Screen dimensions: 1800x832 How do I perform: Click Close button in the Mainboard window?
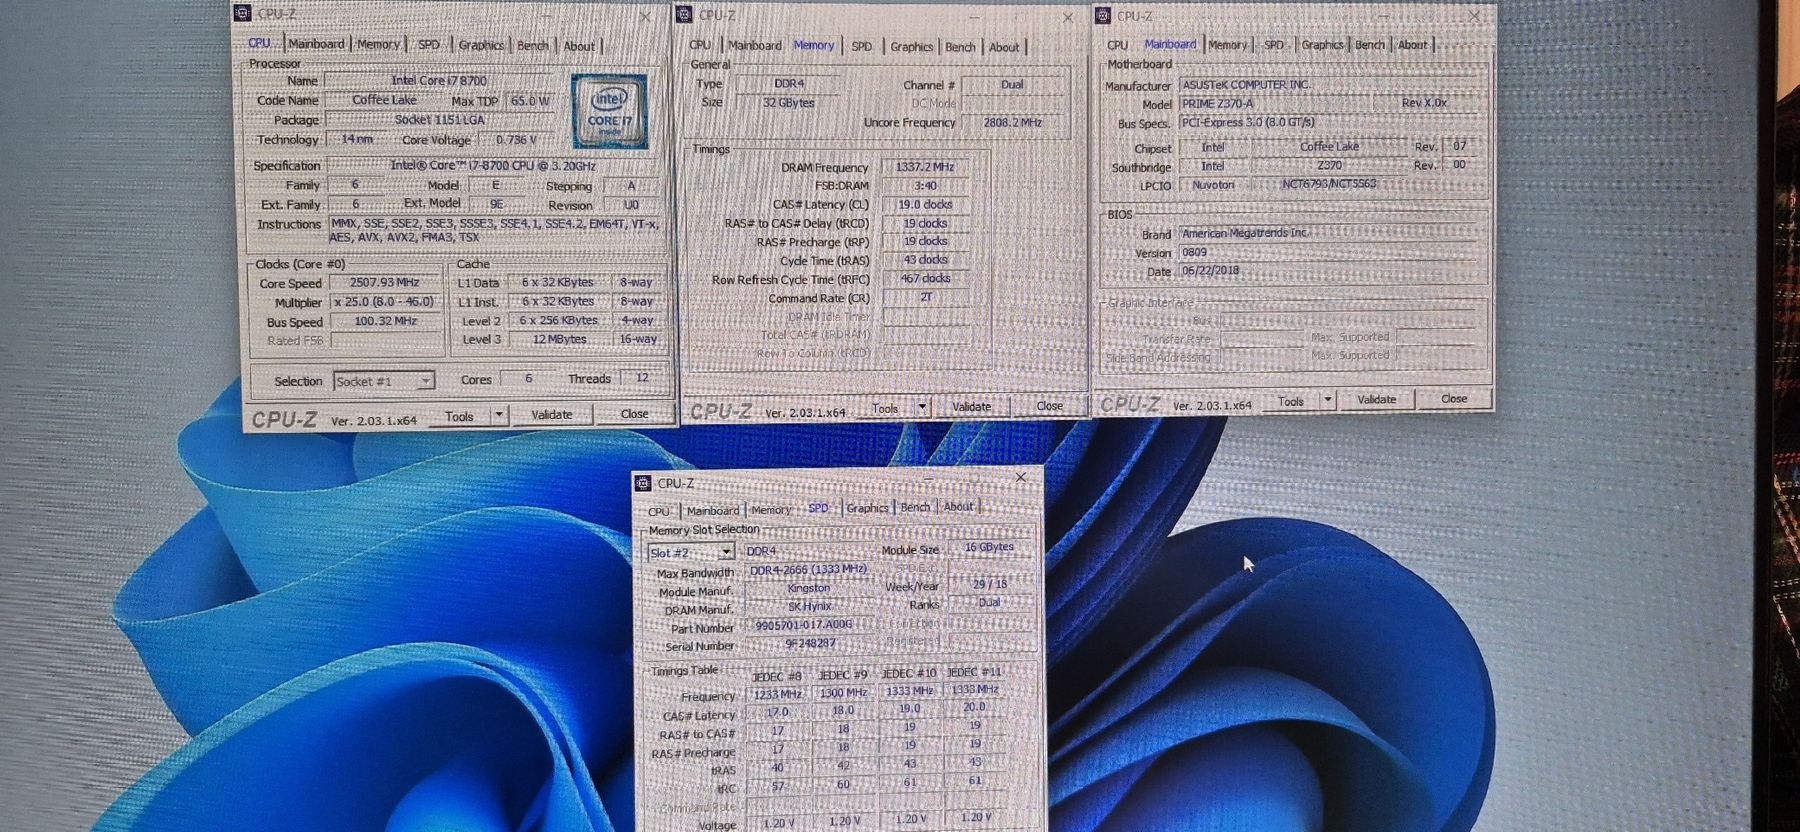click(1454, 398)
